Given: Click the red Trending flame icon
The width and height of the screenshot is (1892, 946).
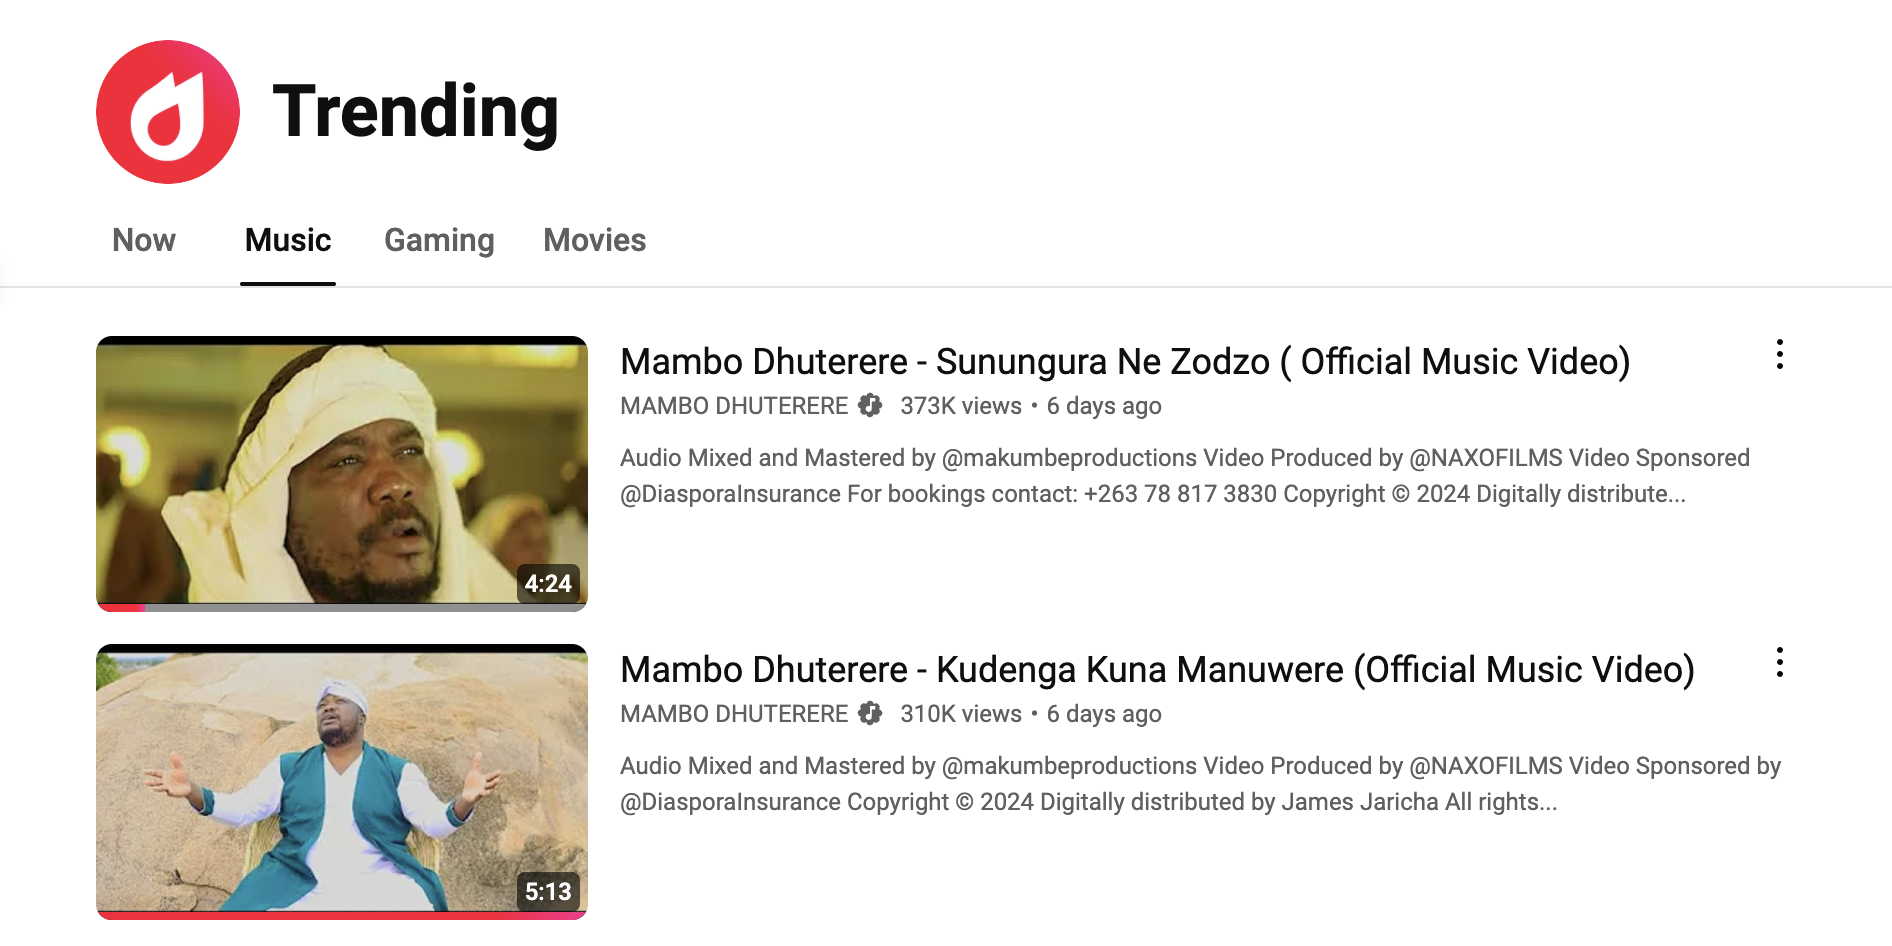Looking at the screenshot, I should pos(168,112).
